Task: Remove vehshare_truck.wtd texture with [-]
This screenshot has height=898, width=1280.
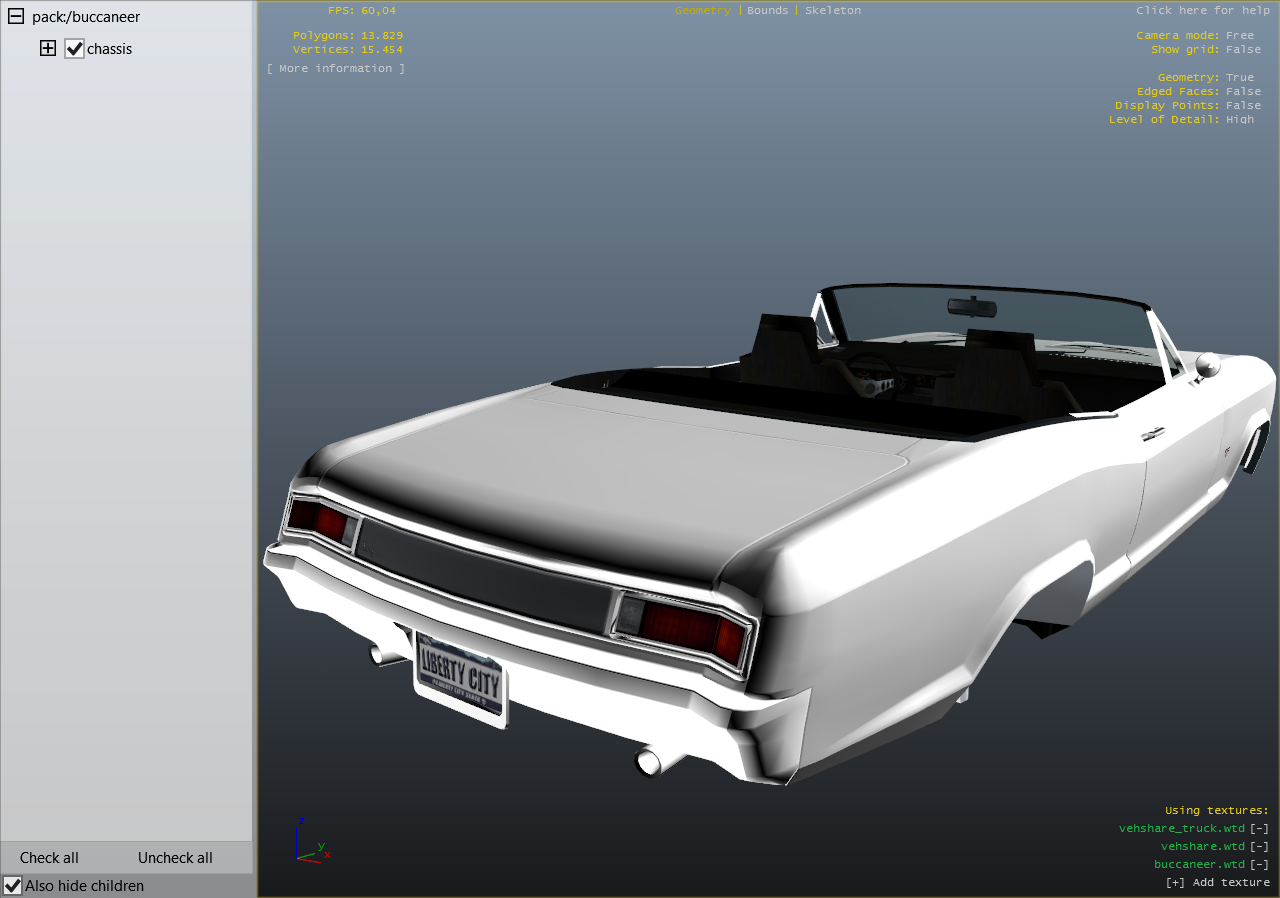Action: tap(1259, 828)
